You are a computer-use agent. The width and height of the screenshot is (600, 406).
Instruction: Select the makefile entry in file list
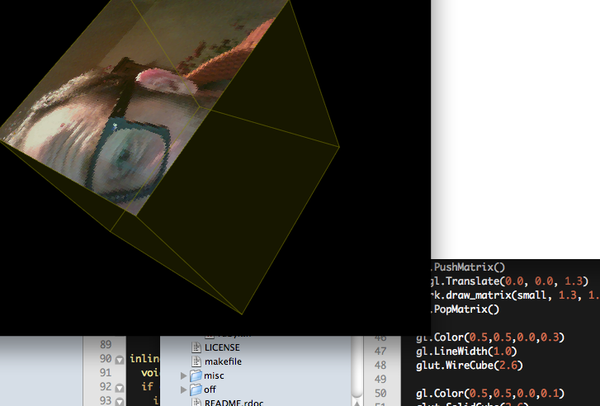pos(223,362)
